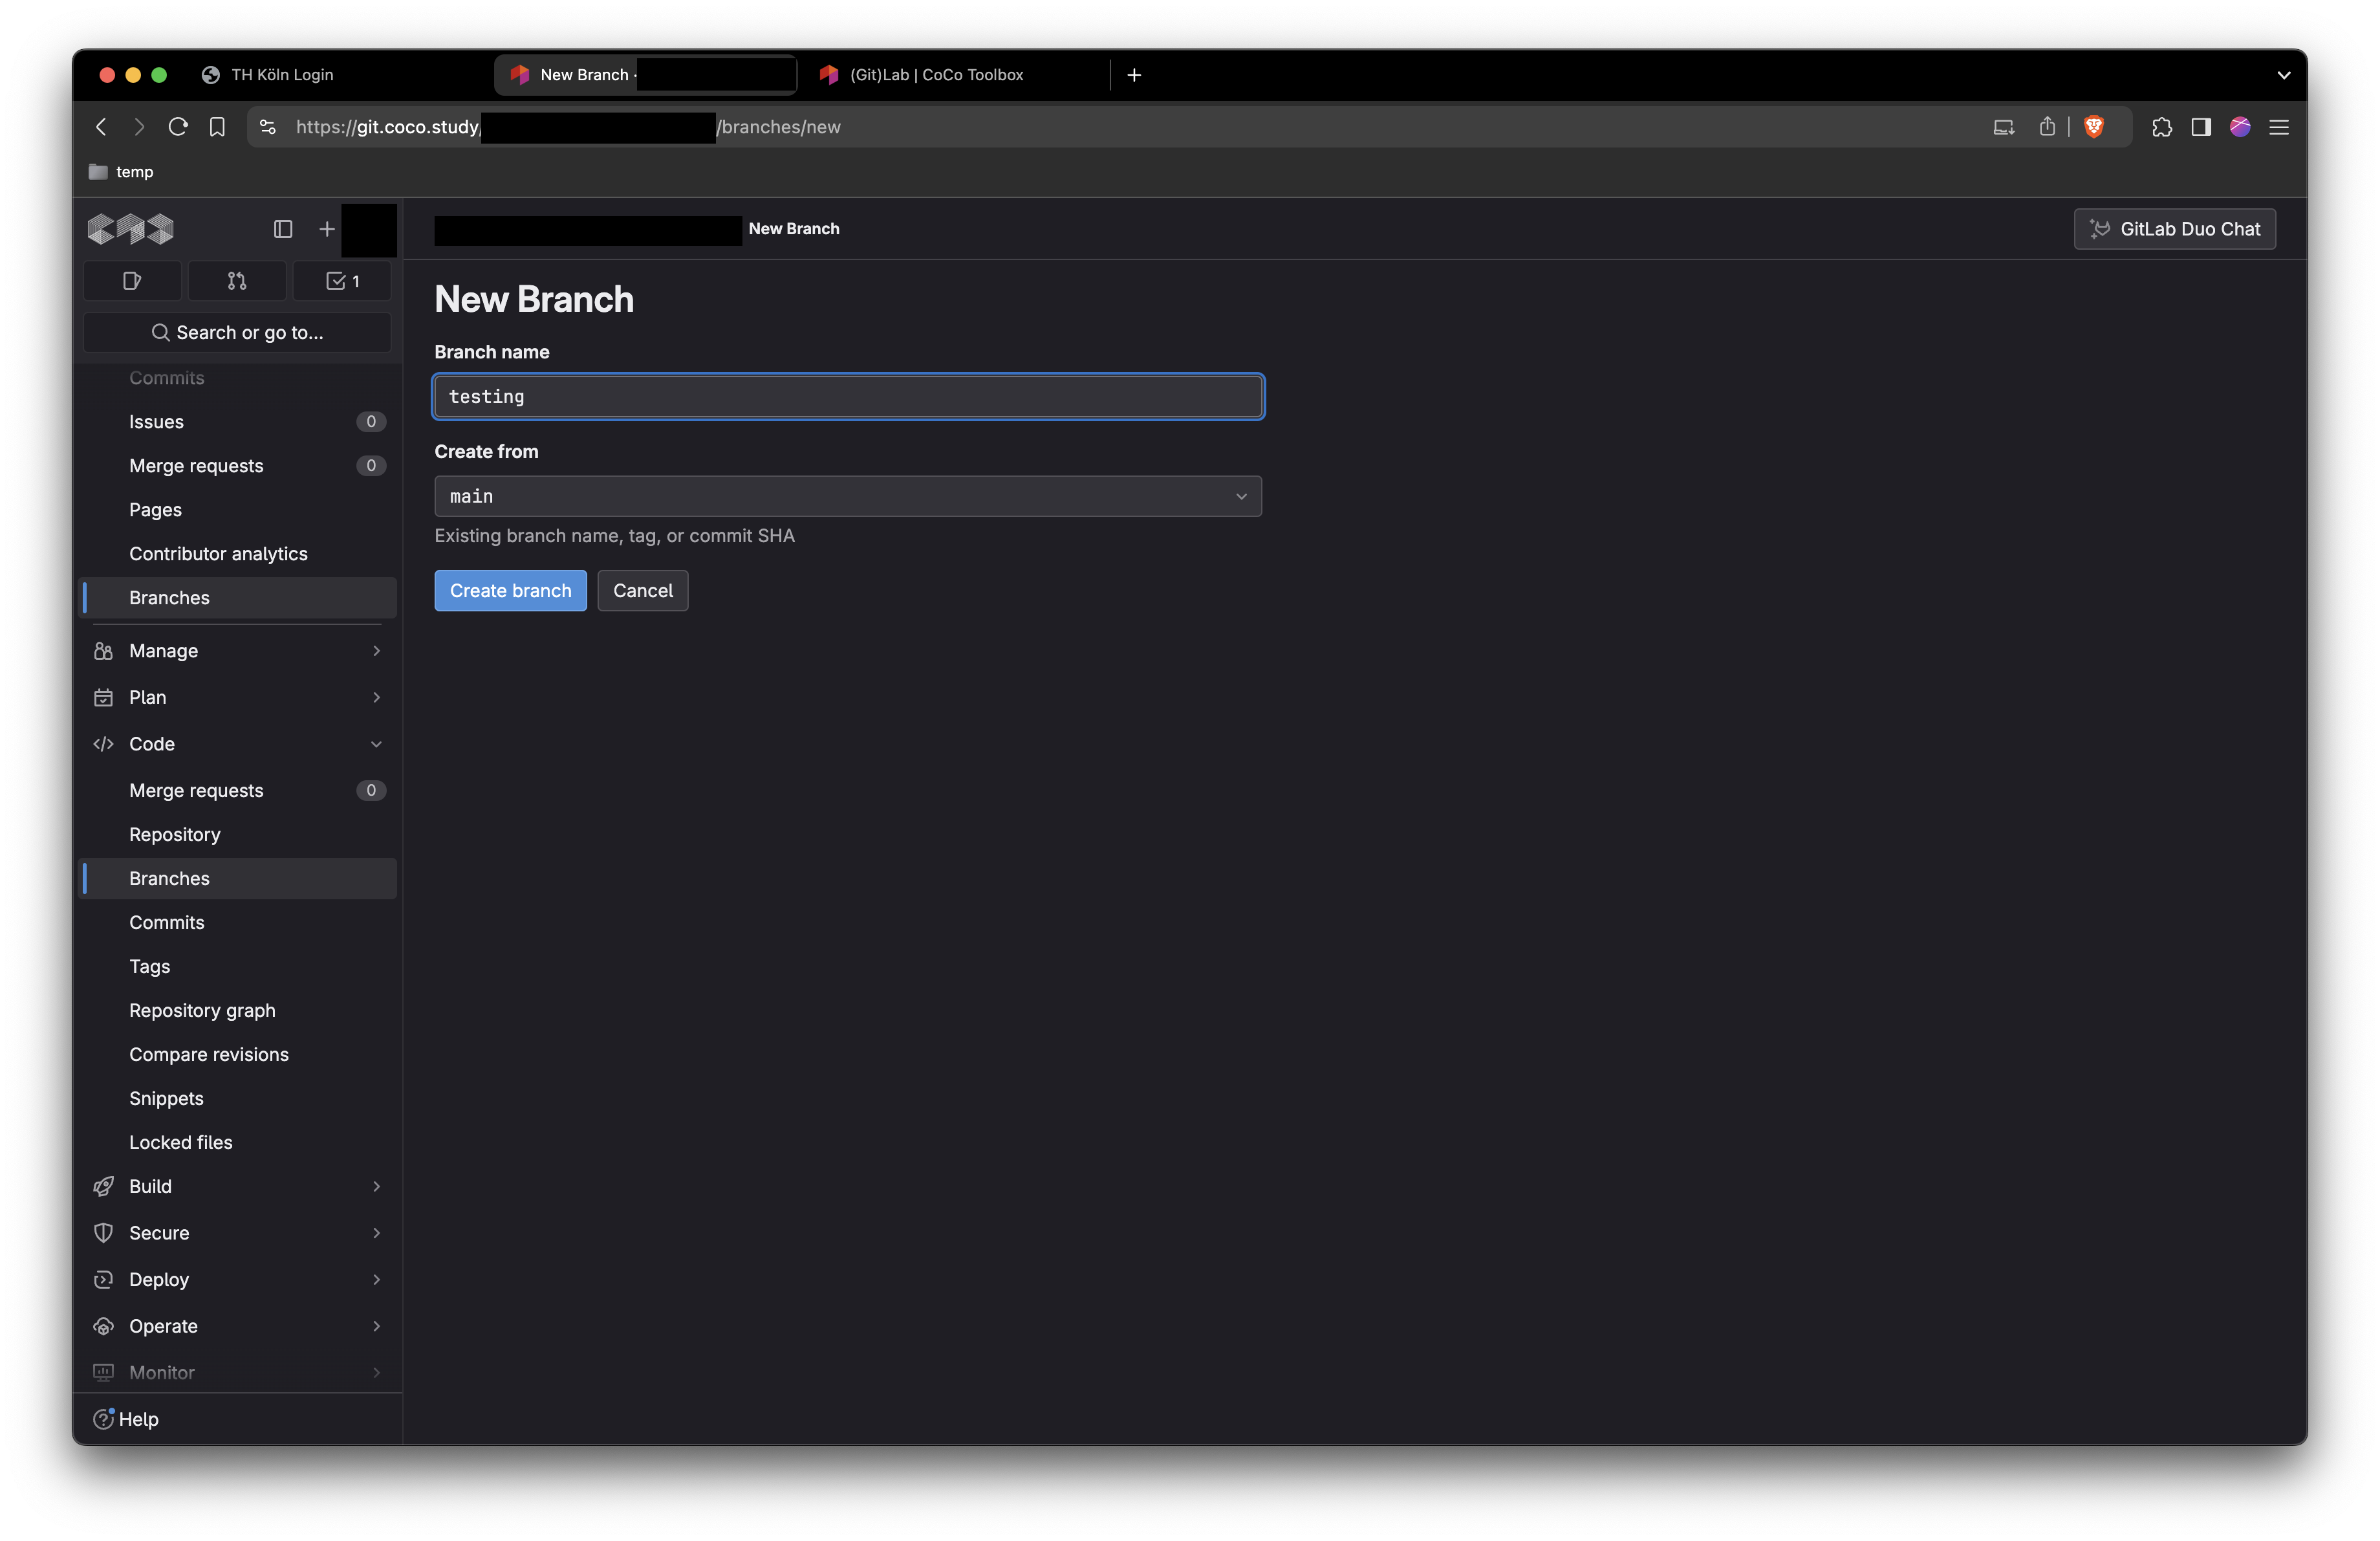Image resolution: width=2380 pixels, height=1541 pixels.
Task: Click Search or go to... field
Action: pyautogui.click(x=237, y=332)
